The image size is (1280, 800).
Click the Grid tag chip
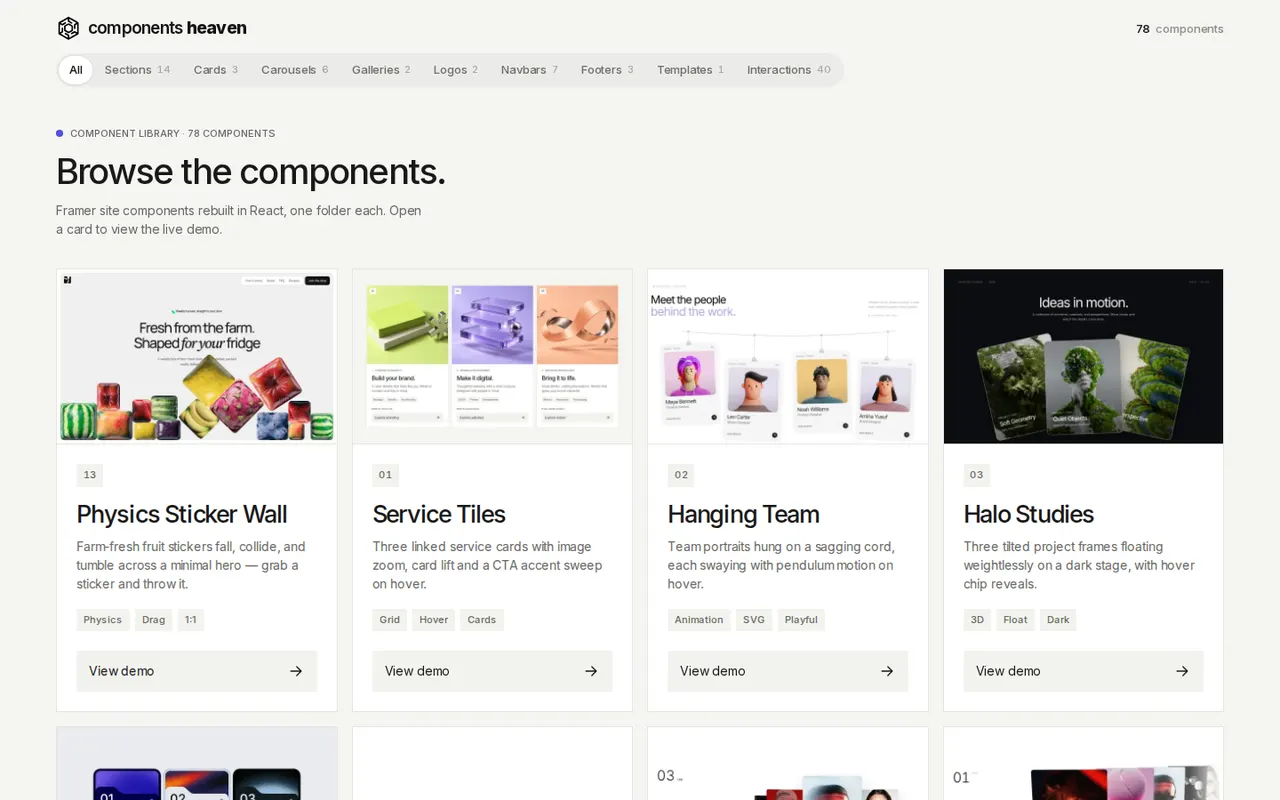click(390, 620)
